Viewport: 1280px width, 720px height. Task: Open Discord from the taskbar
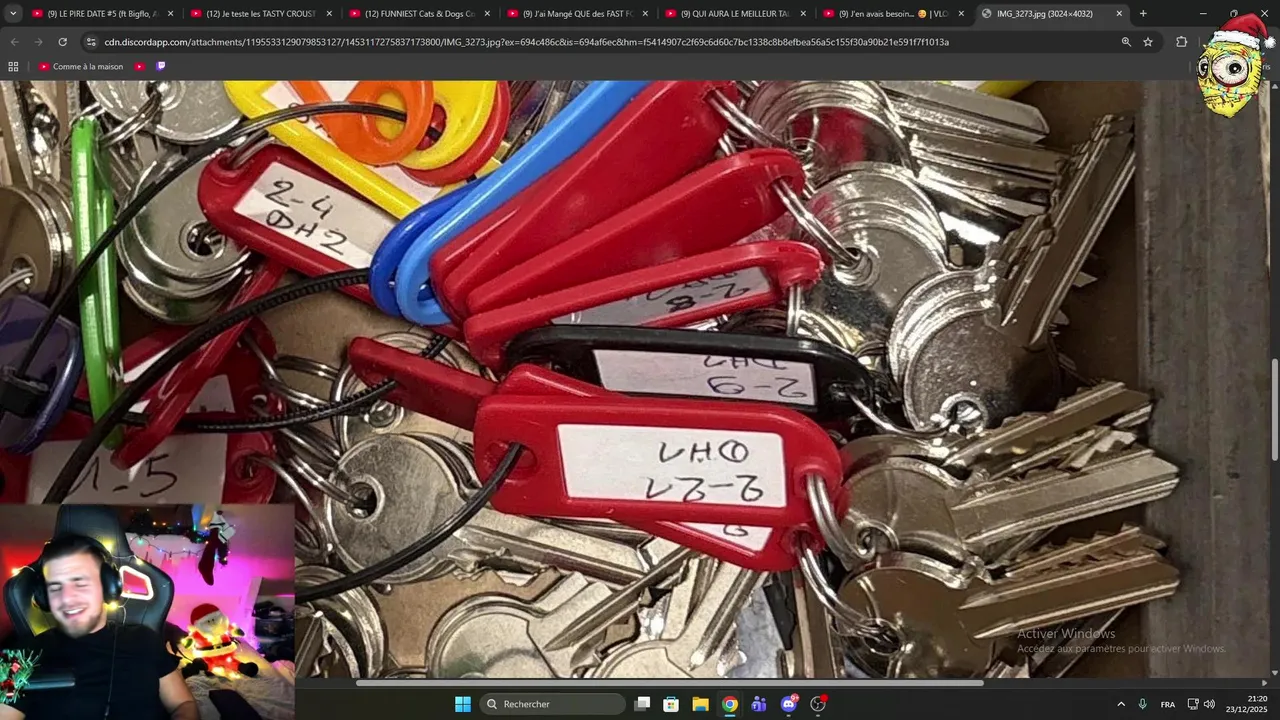(789, 704)
